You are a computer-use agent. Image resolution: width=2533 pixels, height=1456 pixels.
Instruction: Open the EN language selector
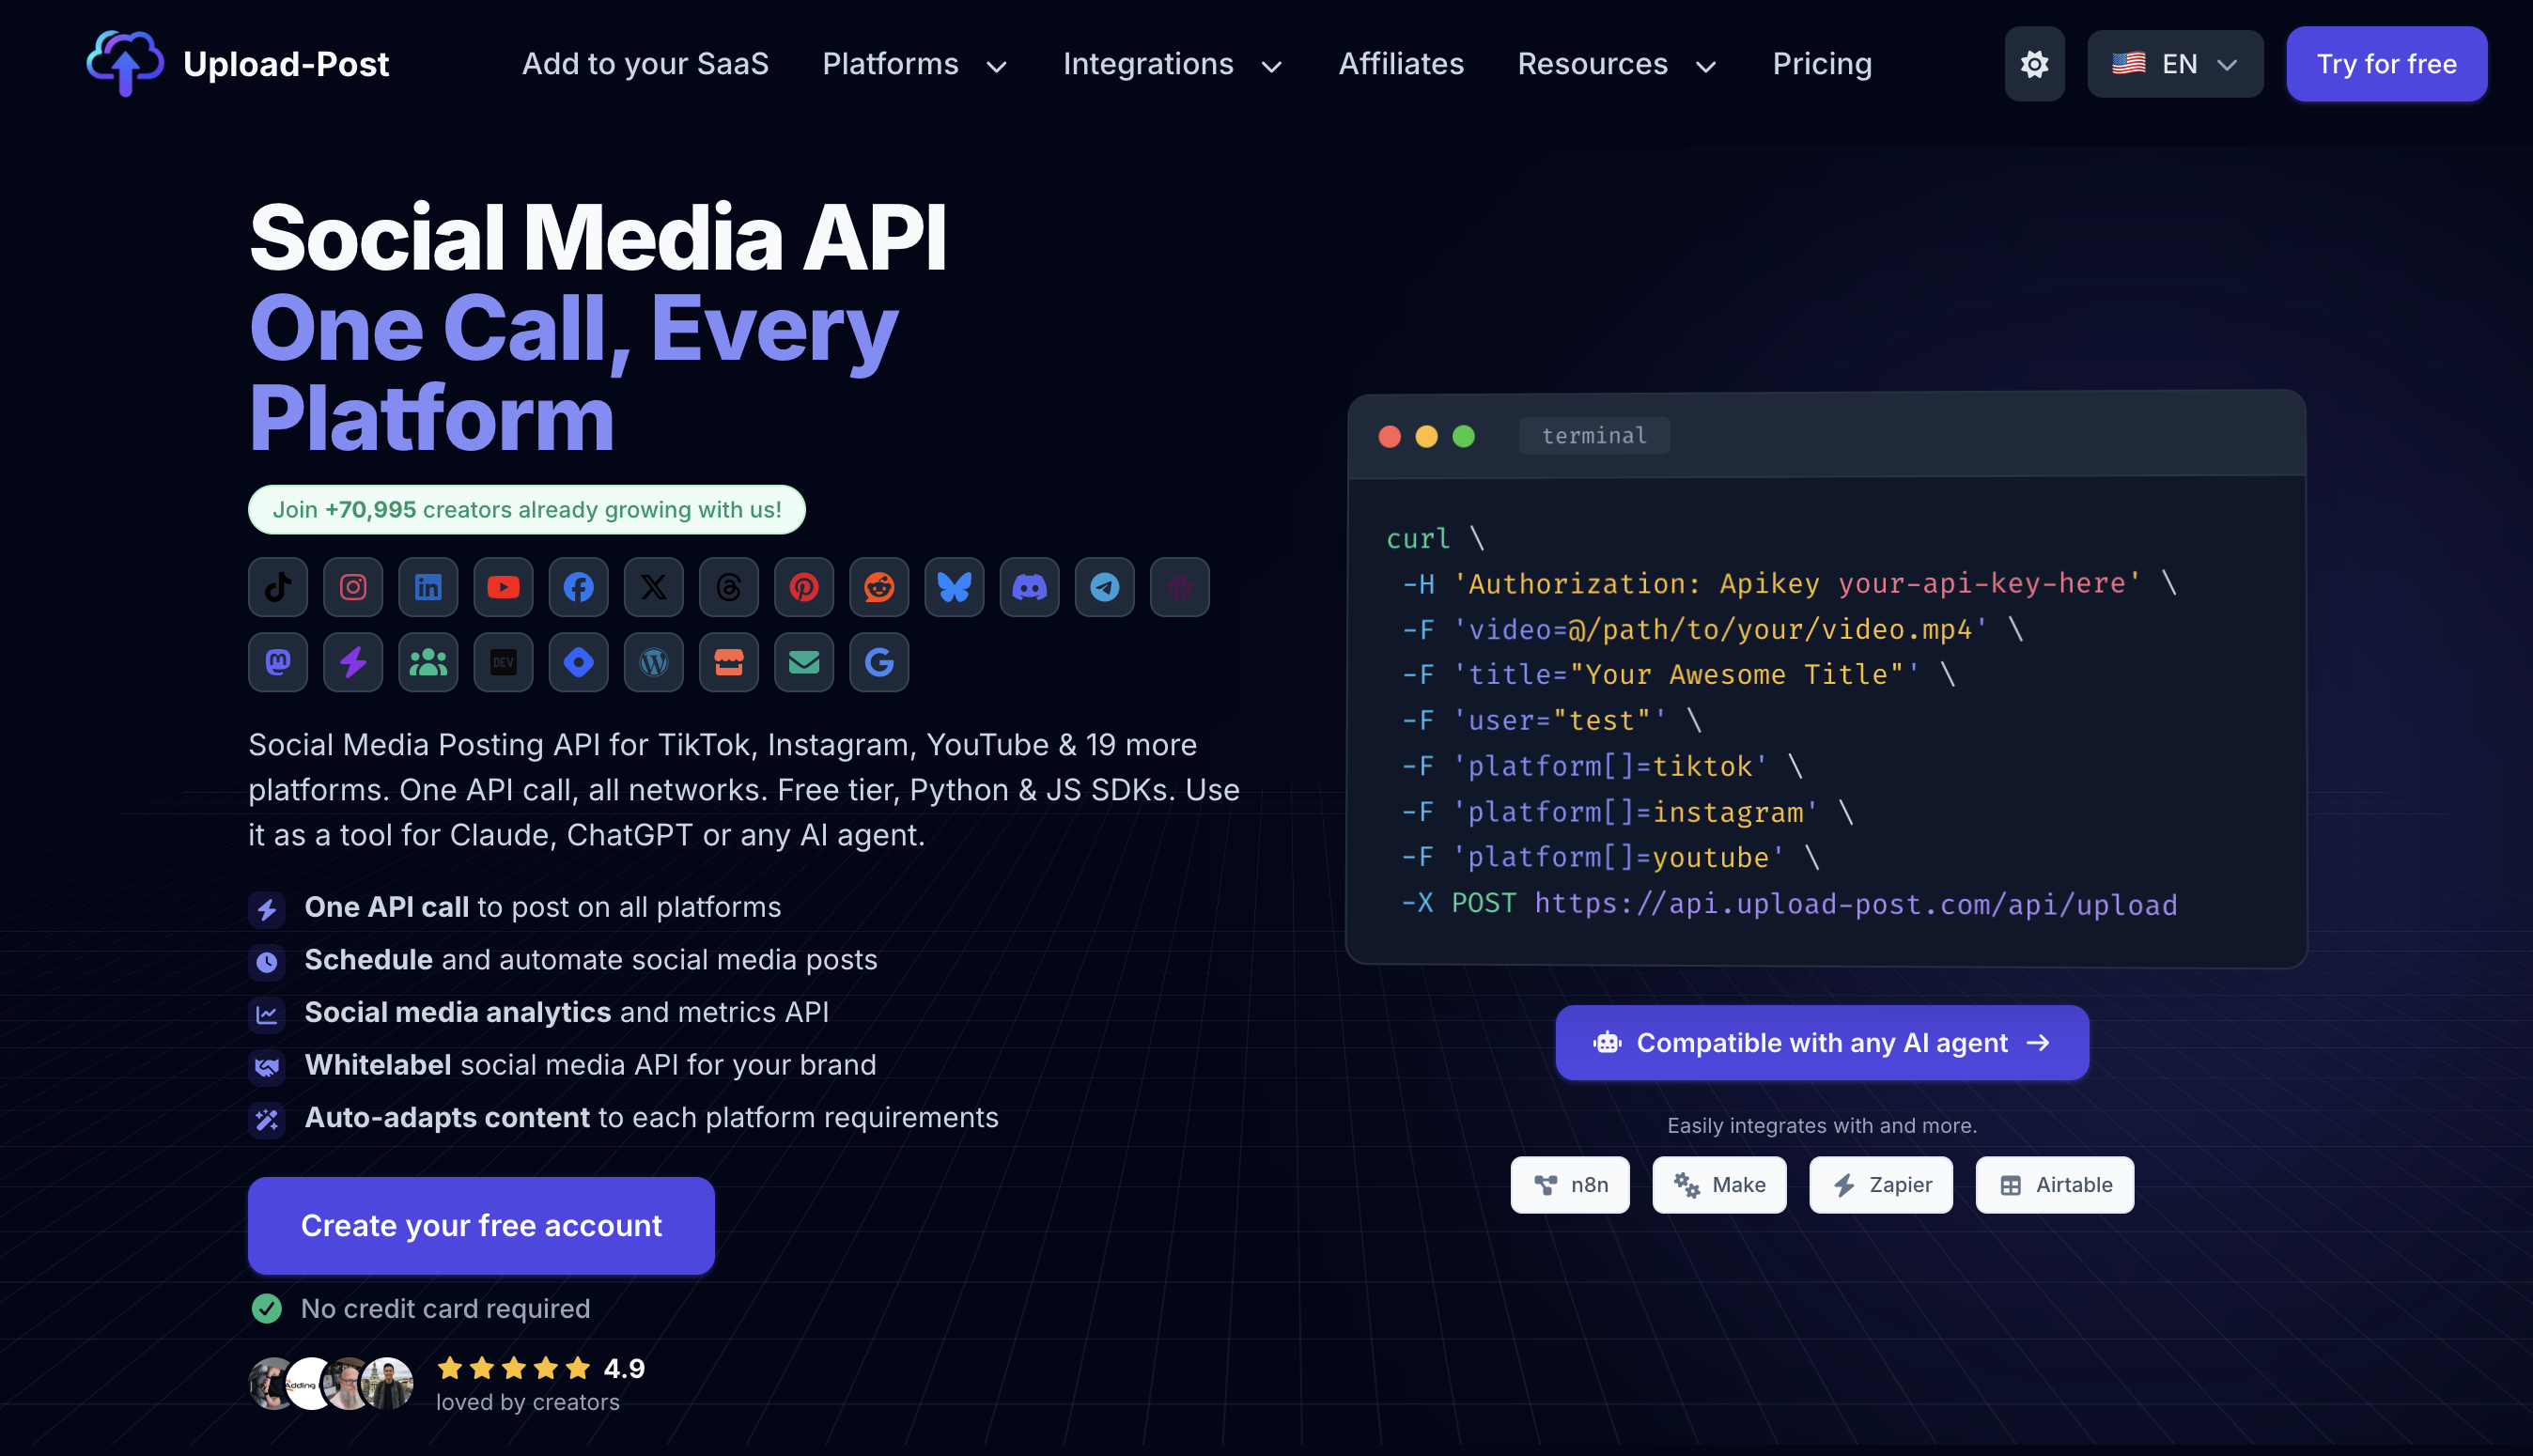point(2175,64)
